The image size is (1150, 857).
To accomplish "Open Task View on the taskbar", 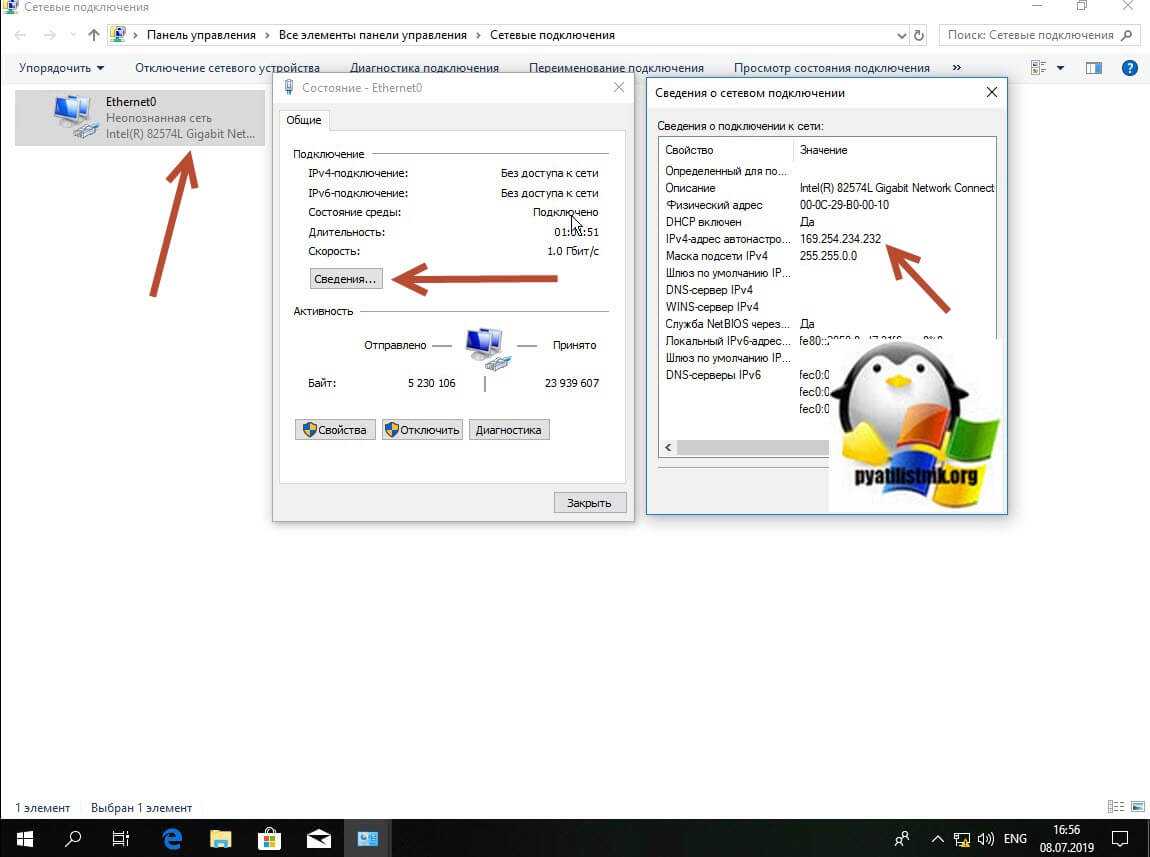I will point(121,838).
